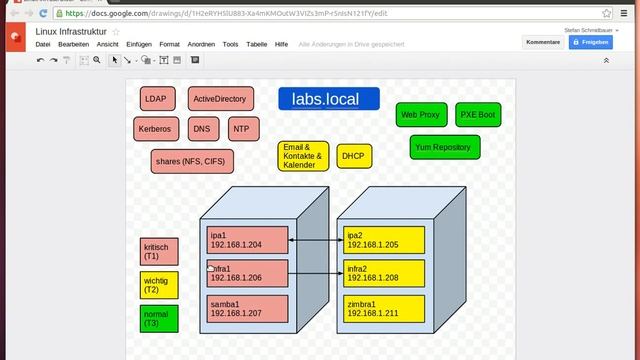This screenshot has height=360, width=640.
Task: Select the line drawing tool
Action: pyautogui.click(x=127, y=60)
